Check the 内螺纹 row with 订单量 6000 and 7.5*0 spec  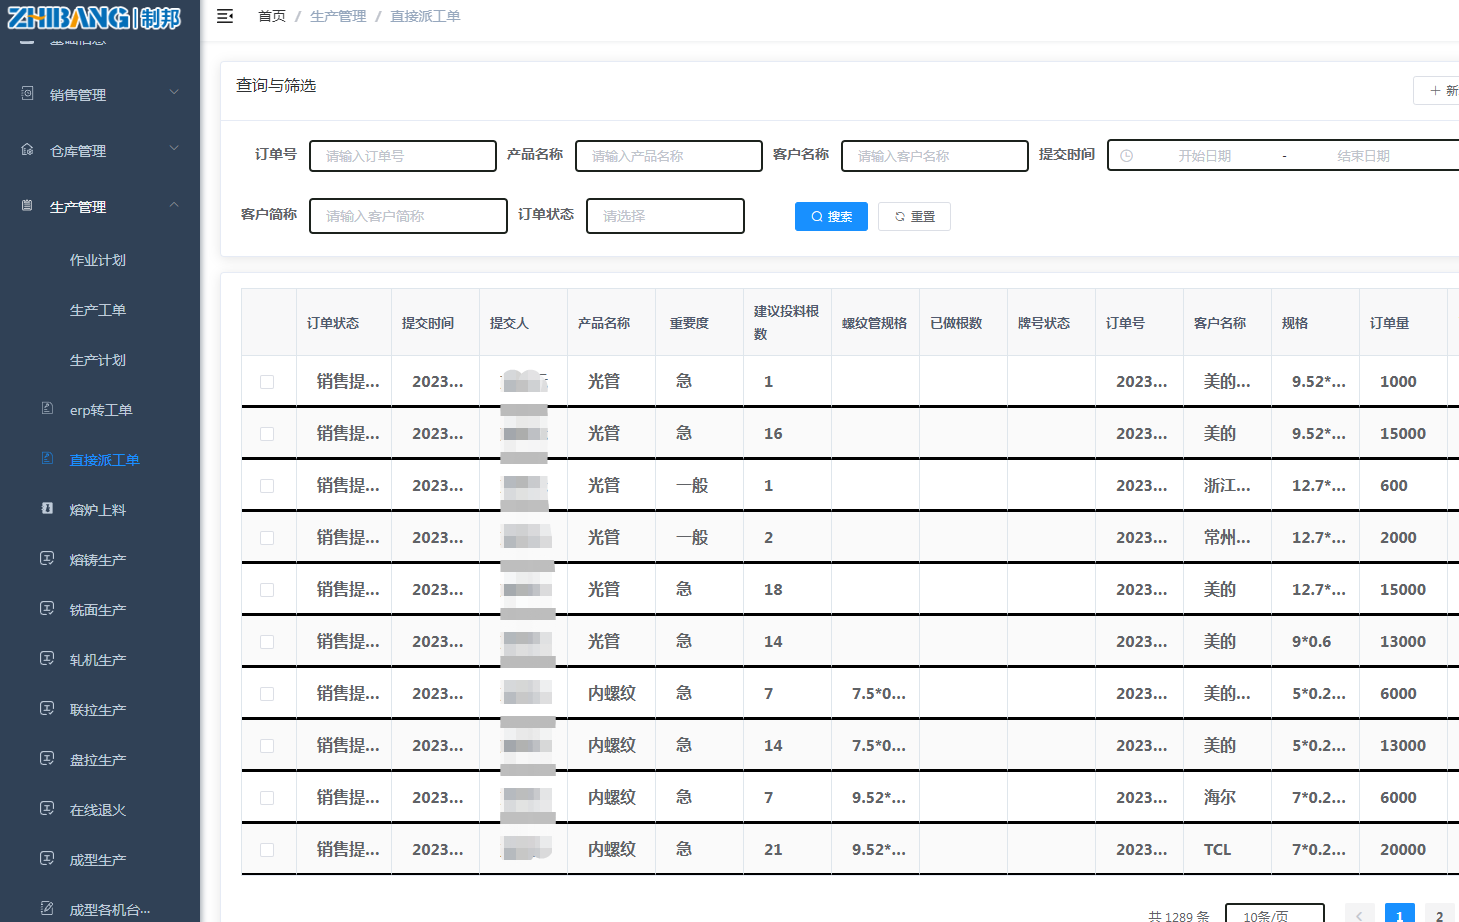(x=267, y=694)
